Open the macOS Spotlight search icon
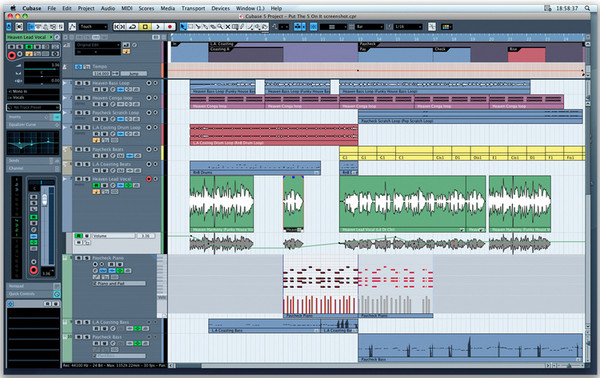Image resolution: width=600 pixels, height=378 pixels. pos(587,8)
